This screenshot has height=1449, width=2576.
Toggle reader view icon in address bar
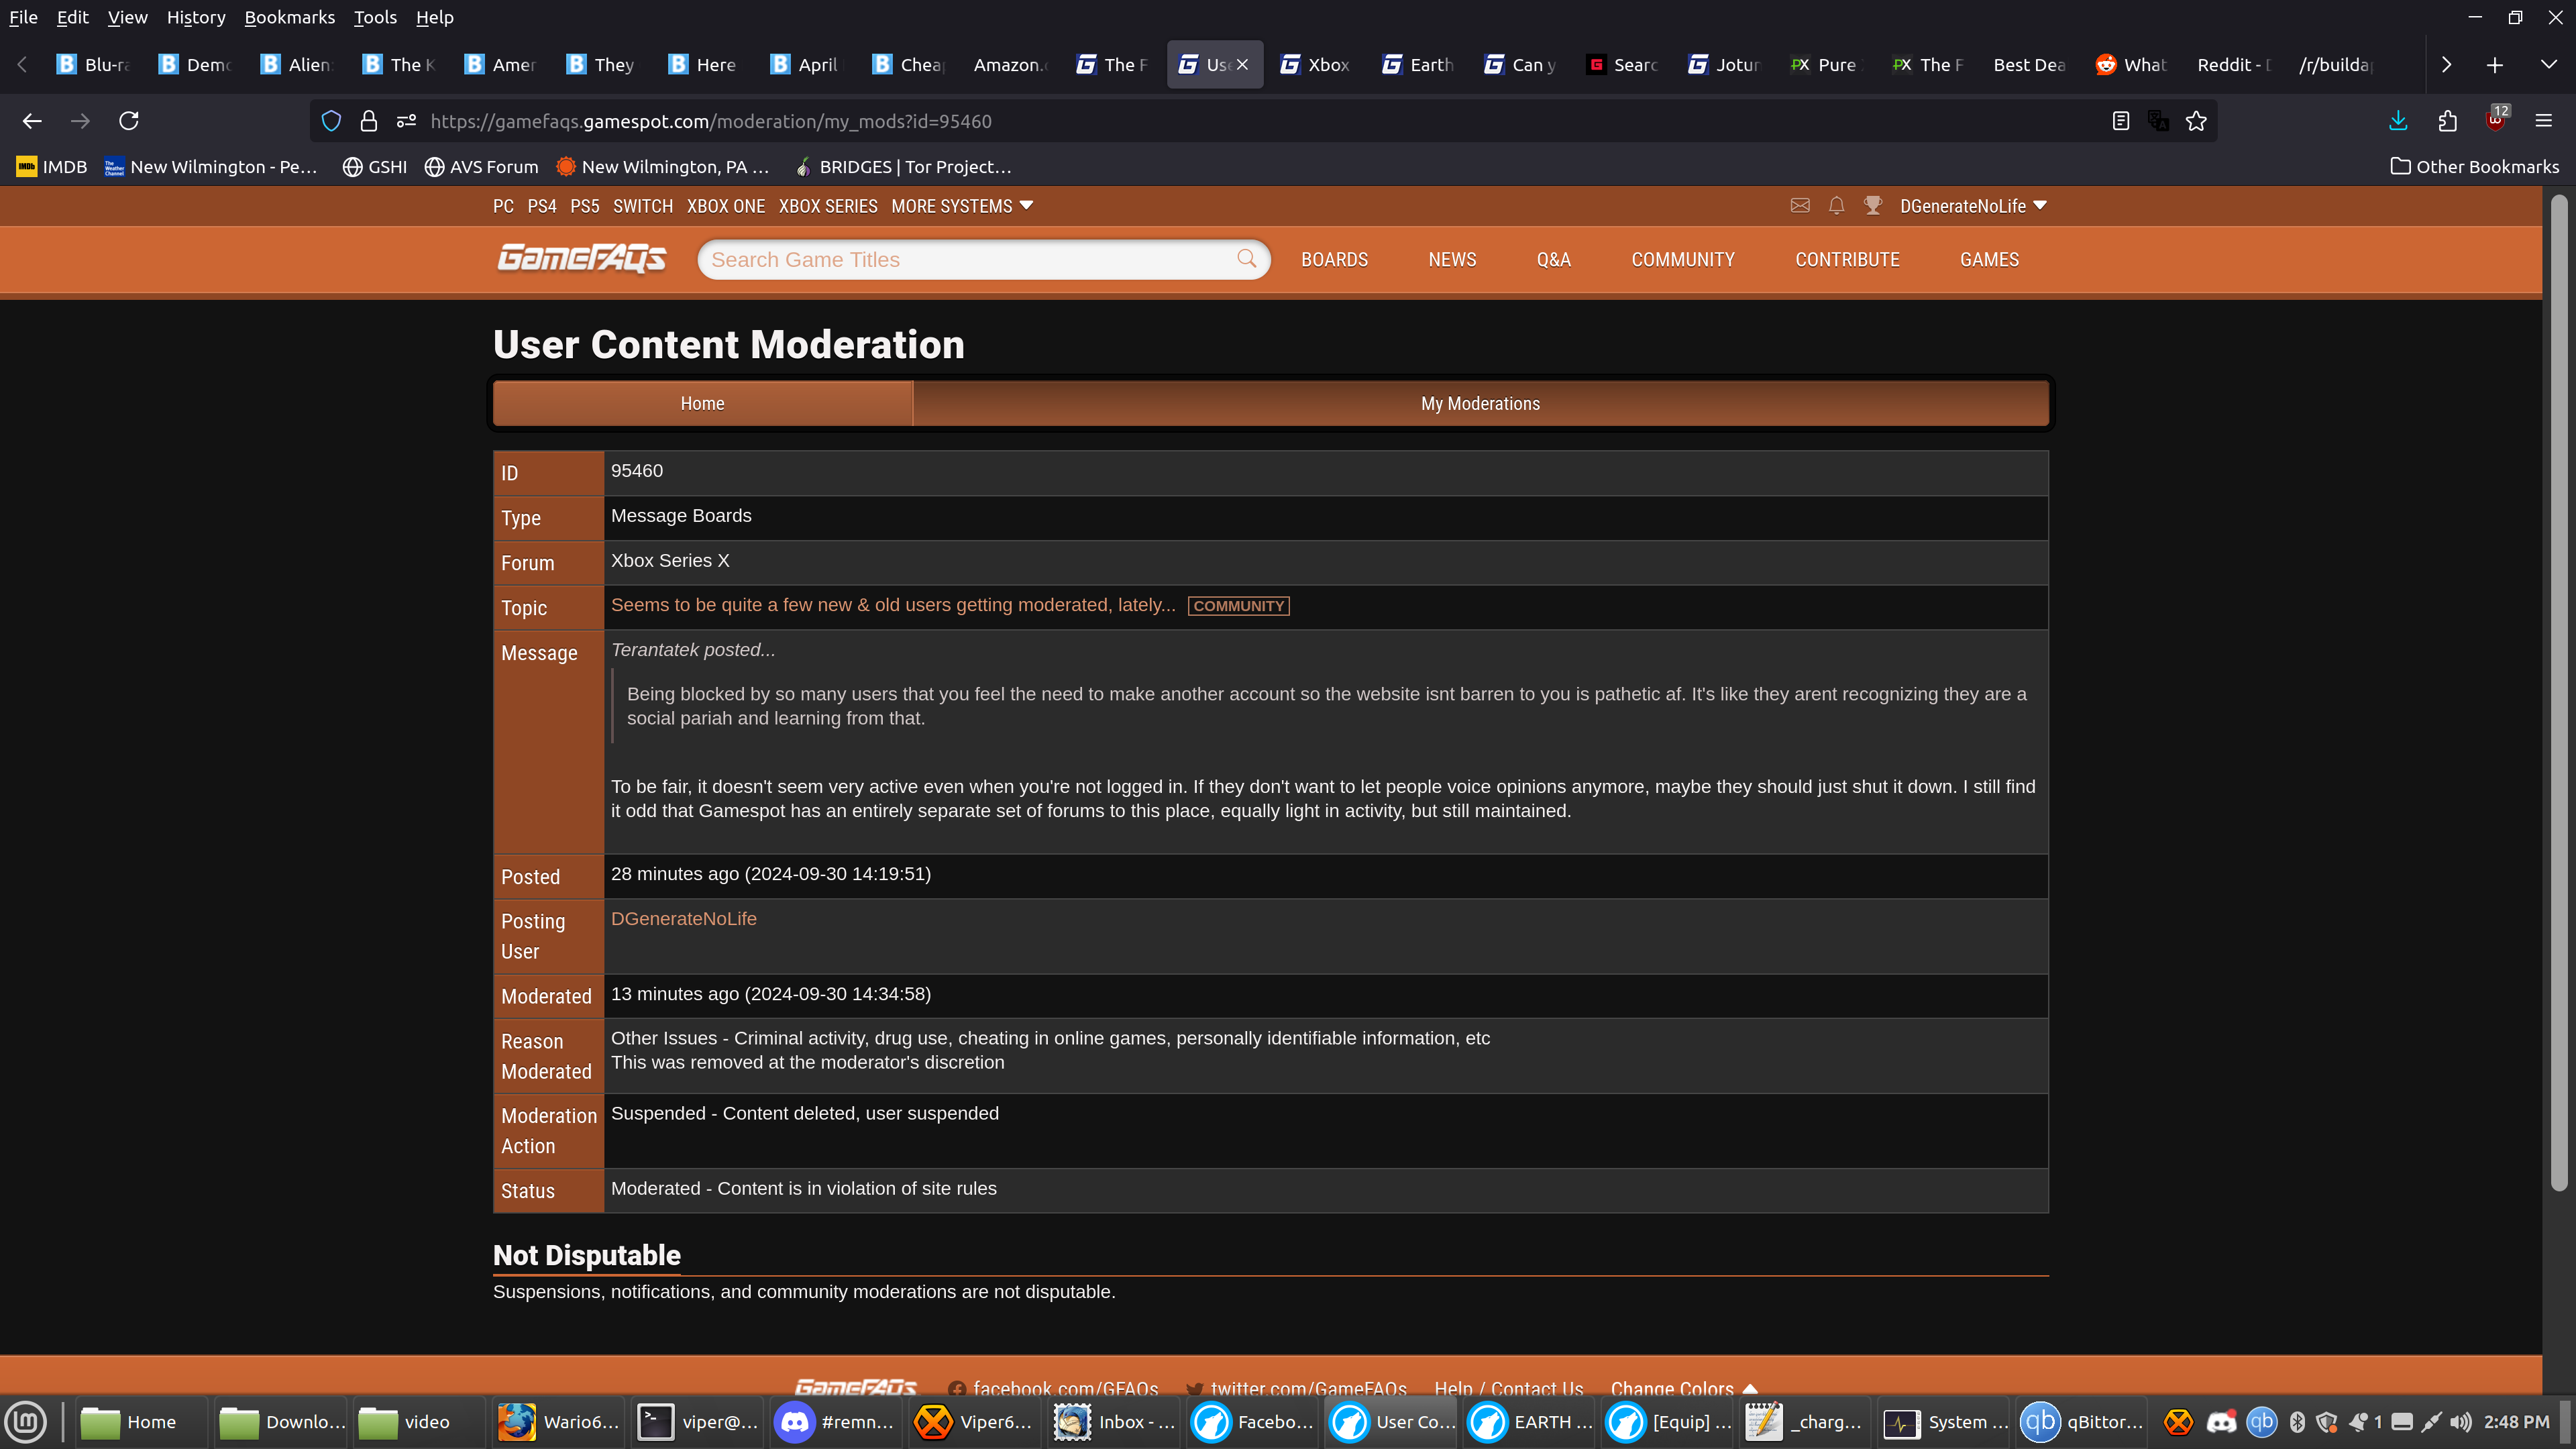click(2120, 121)
